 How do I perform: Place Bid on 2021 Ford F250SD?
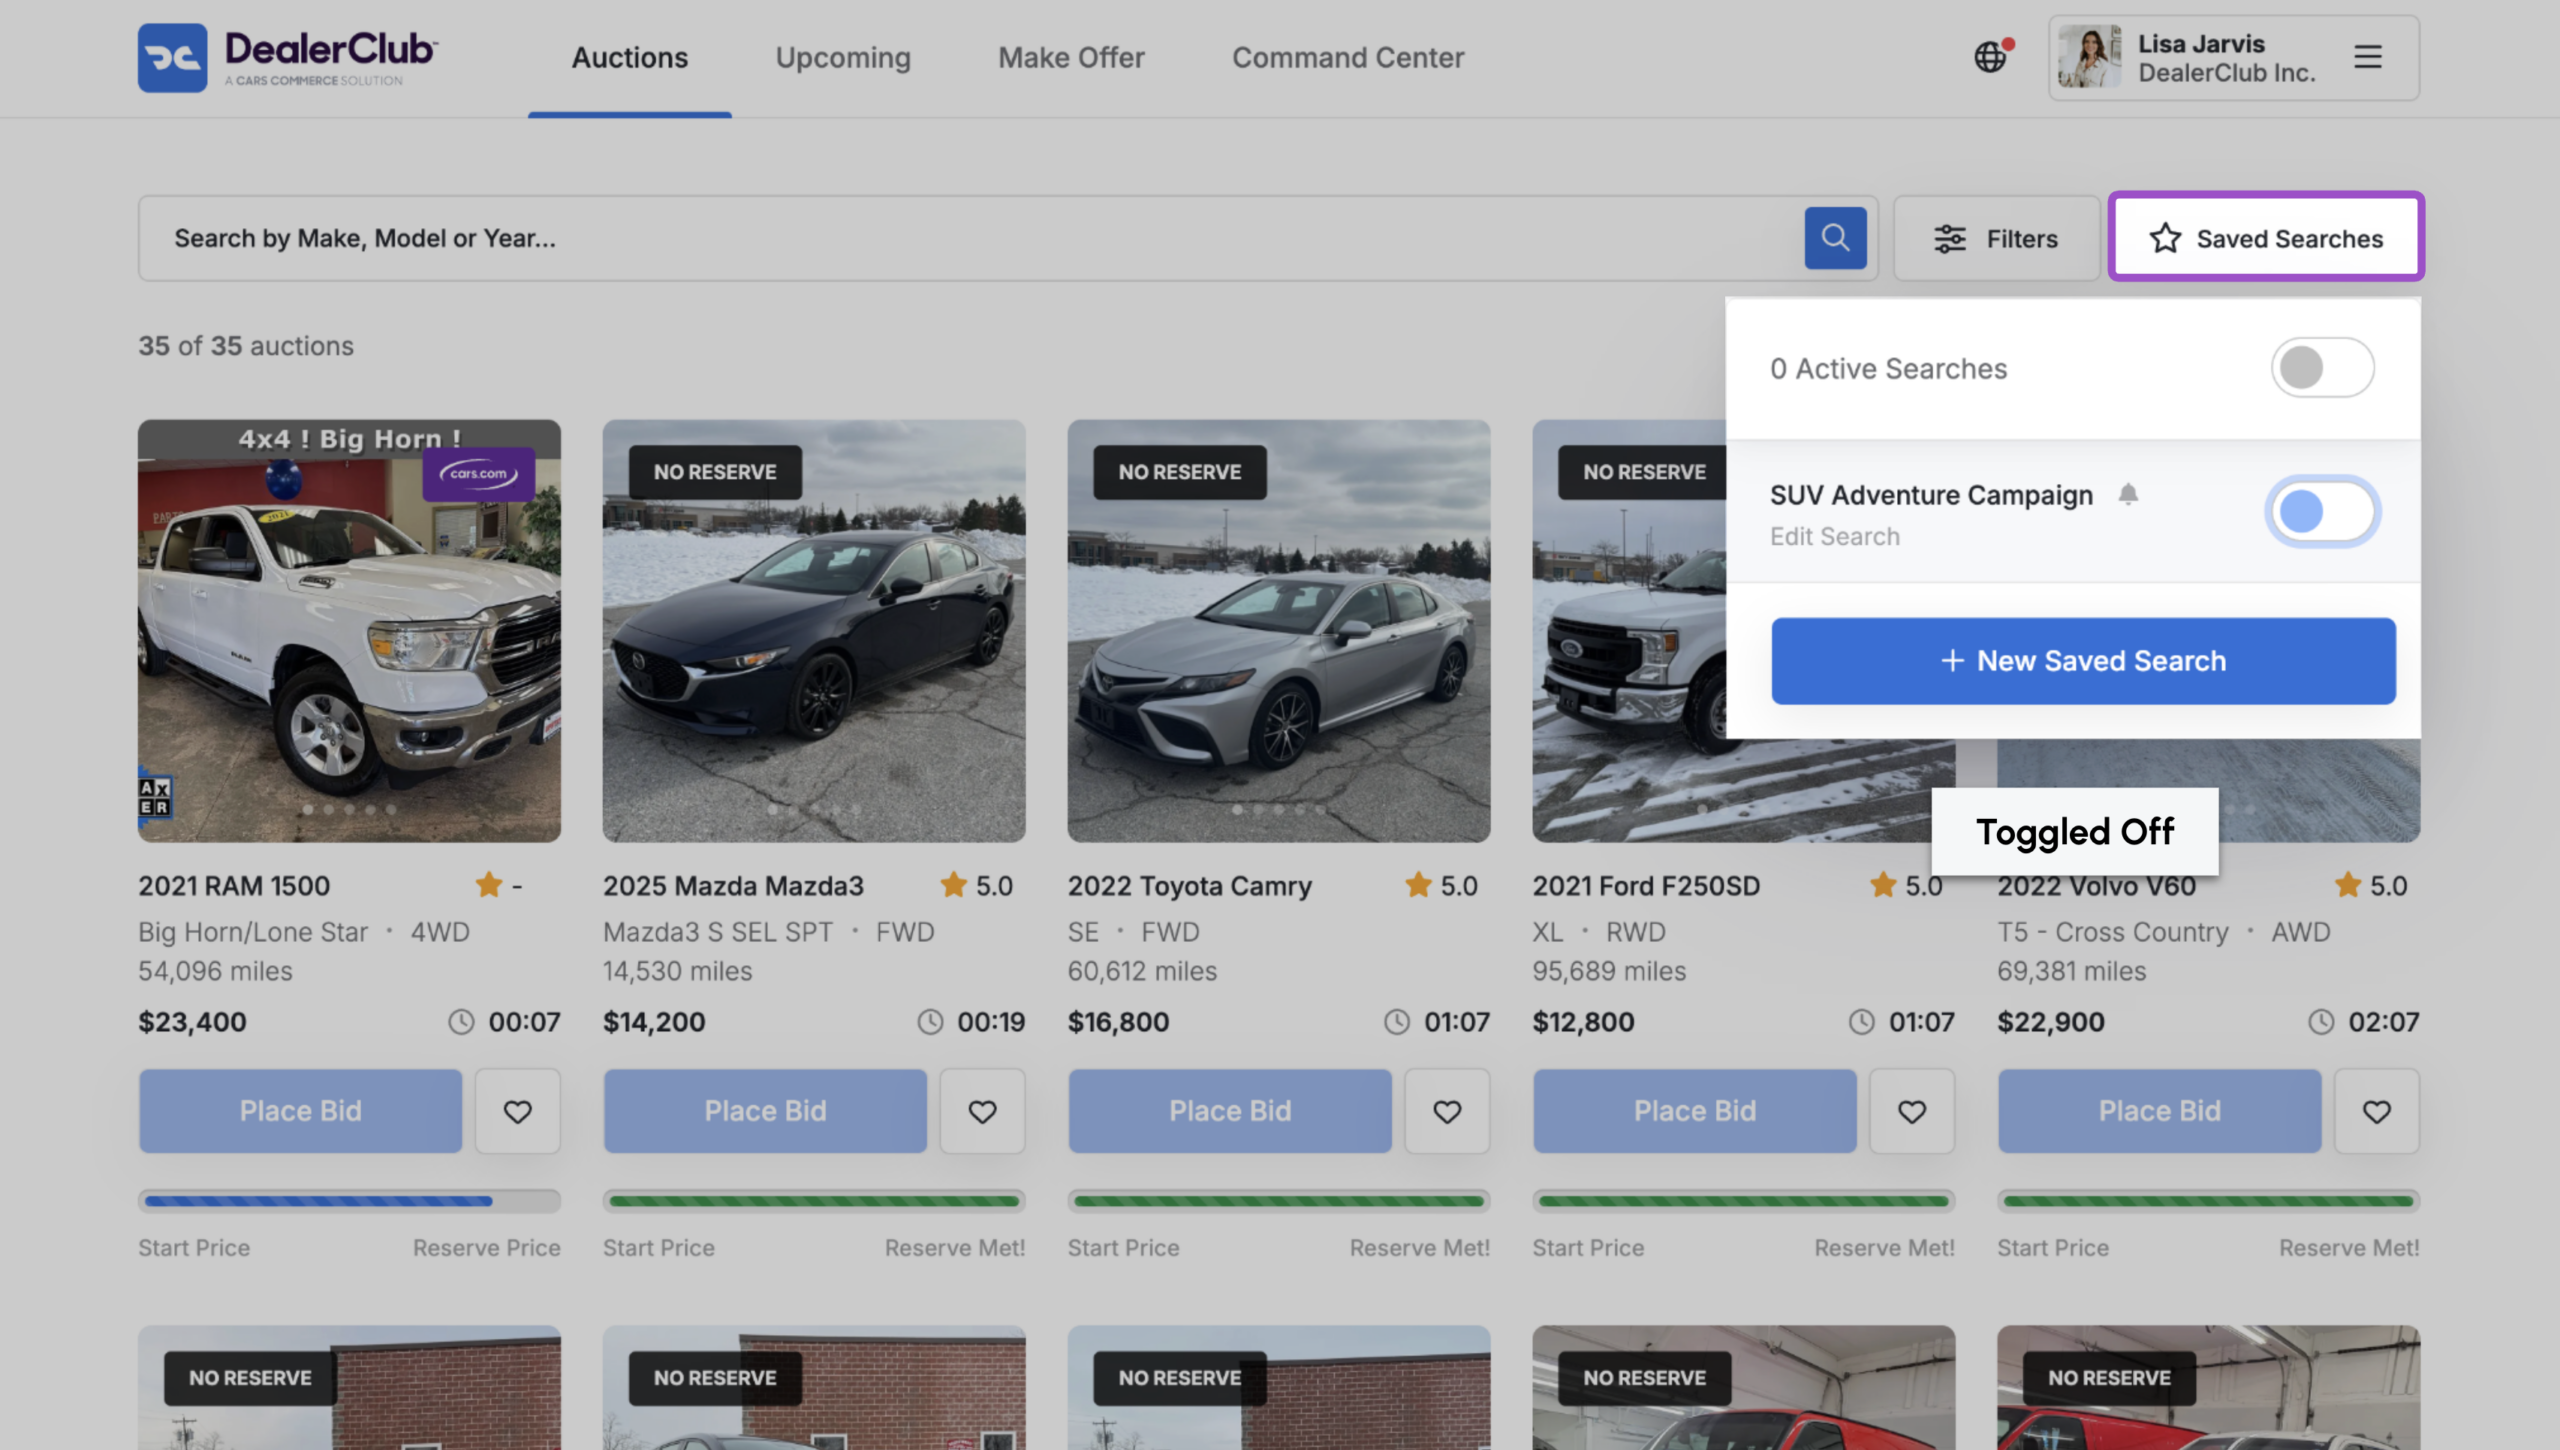click(1695, 1111)
